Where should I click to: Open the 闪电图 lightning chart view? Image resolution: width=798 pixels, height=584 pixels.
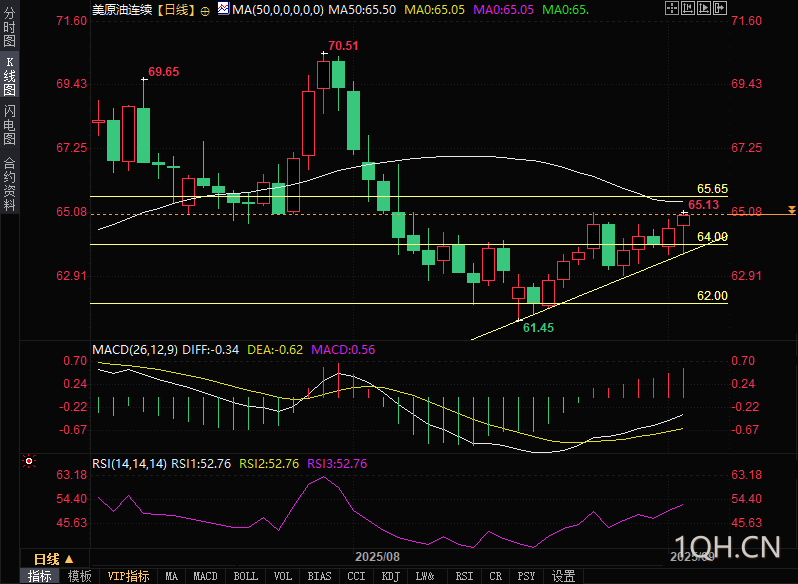click(10, 126)
